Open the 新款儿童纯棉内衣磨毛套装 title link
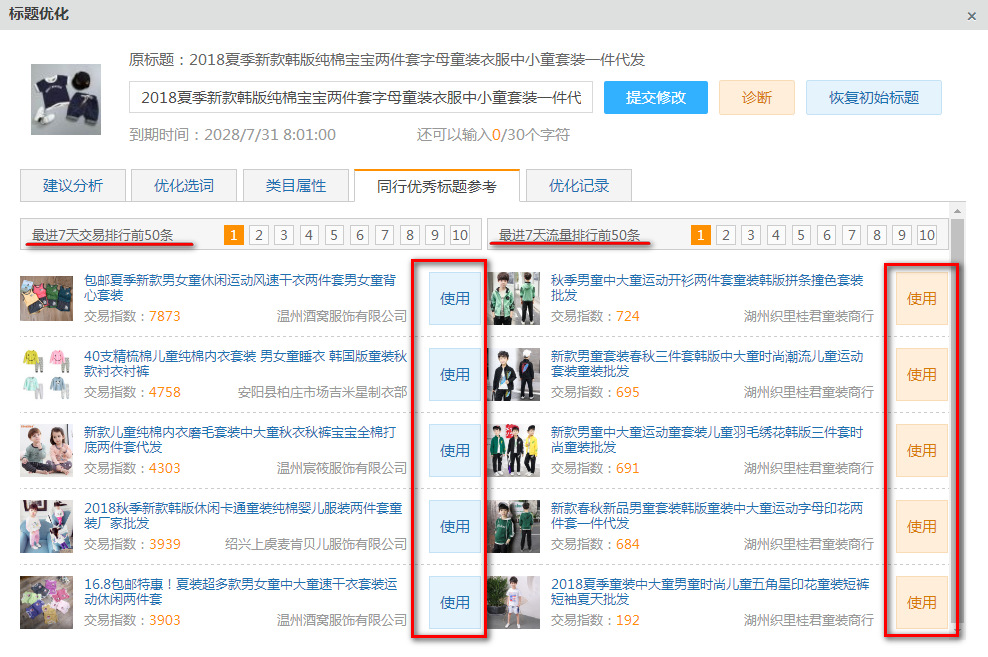Image resolution: width=988 pixels, height=657 pixels. pos(240,440)
